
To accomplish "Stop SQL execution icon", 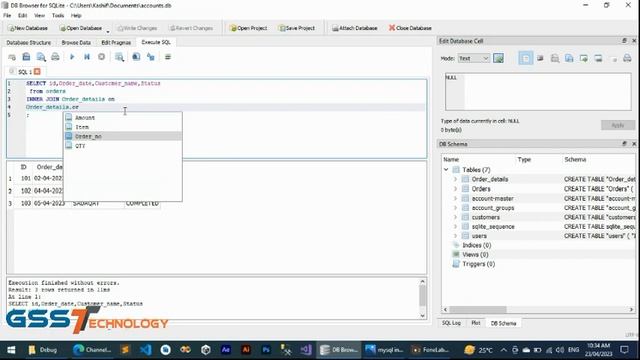I will click(x=101, y=57).
